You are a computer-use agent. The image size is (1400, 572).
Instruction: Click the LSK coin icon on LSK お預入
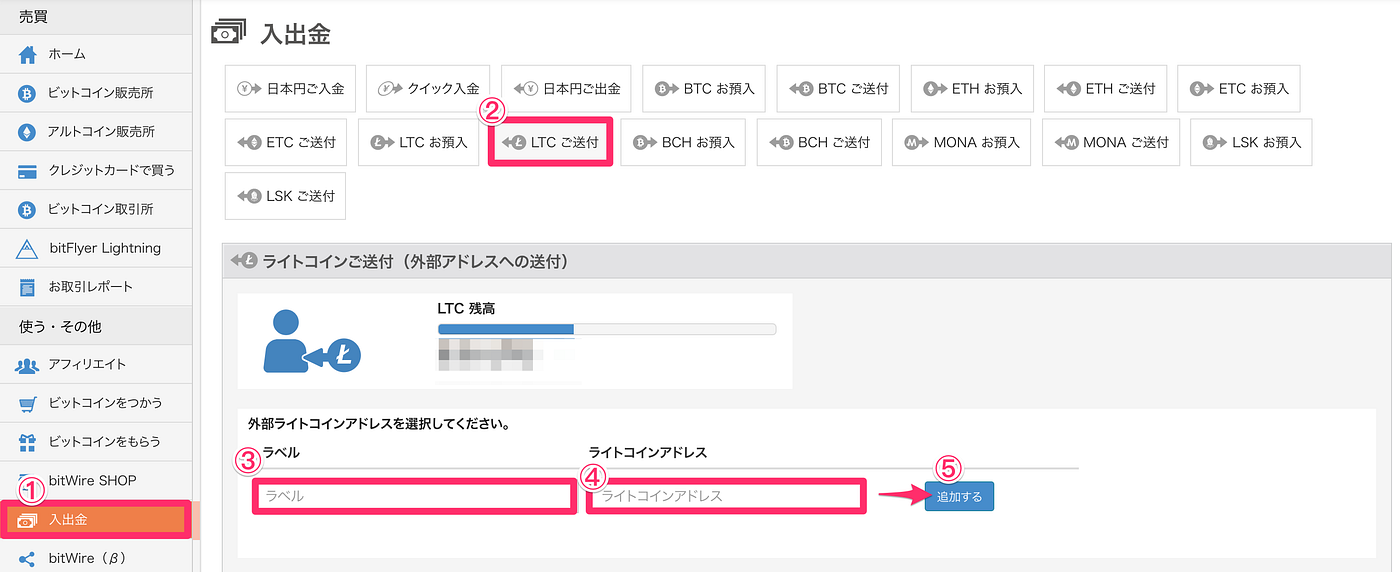[1215, 143]
